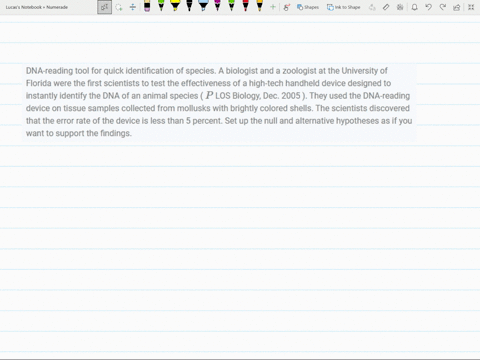
Task: Start Ink Replay
Action: click(x=400, y=7)
